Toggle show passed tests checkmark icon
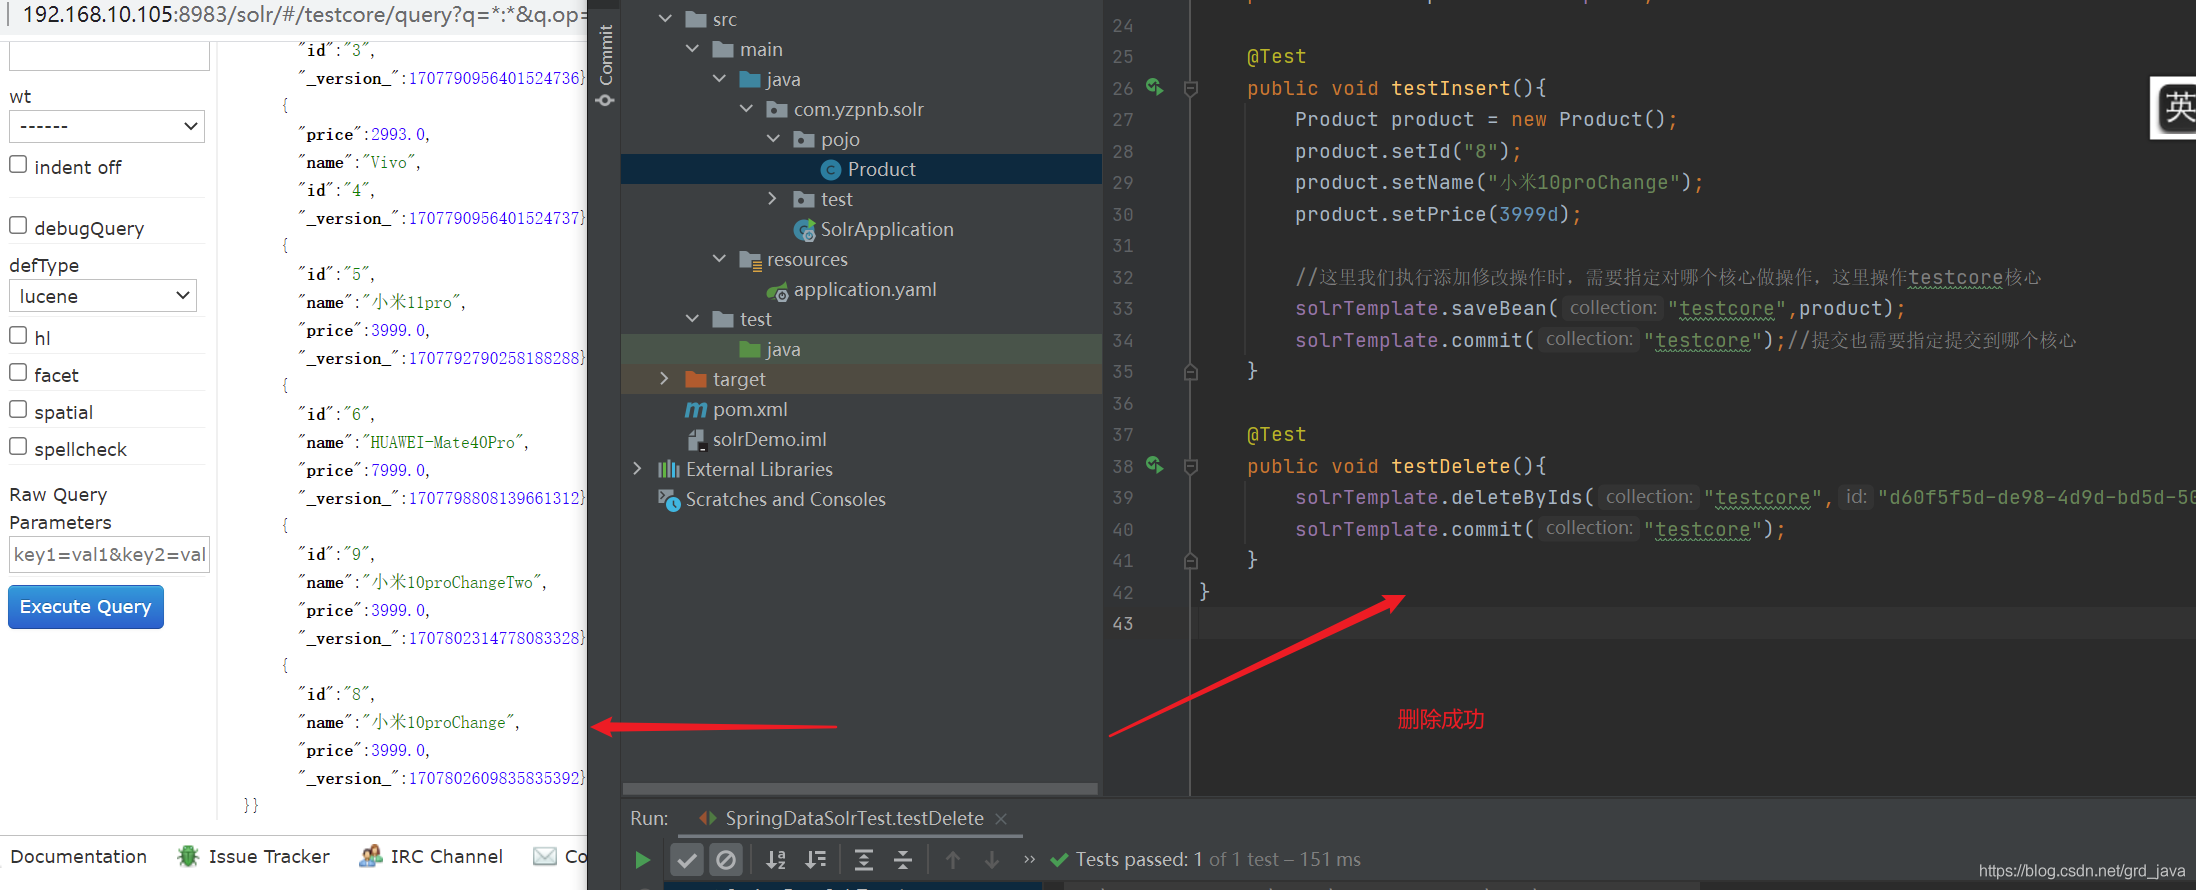 pos(686,860)
